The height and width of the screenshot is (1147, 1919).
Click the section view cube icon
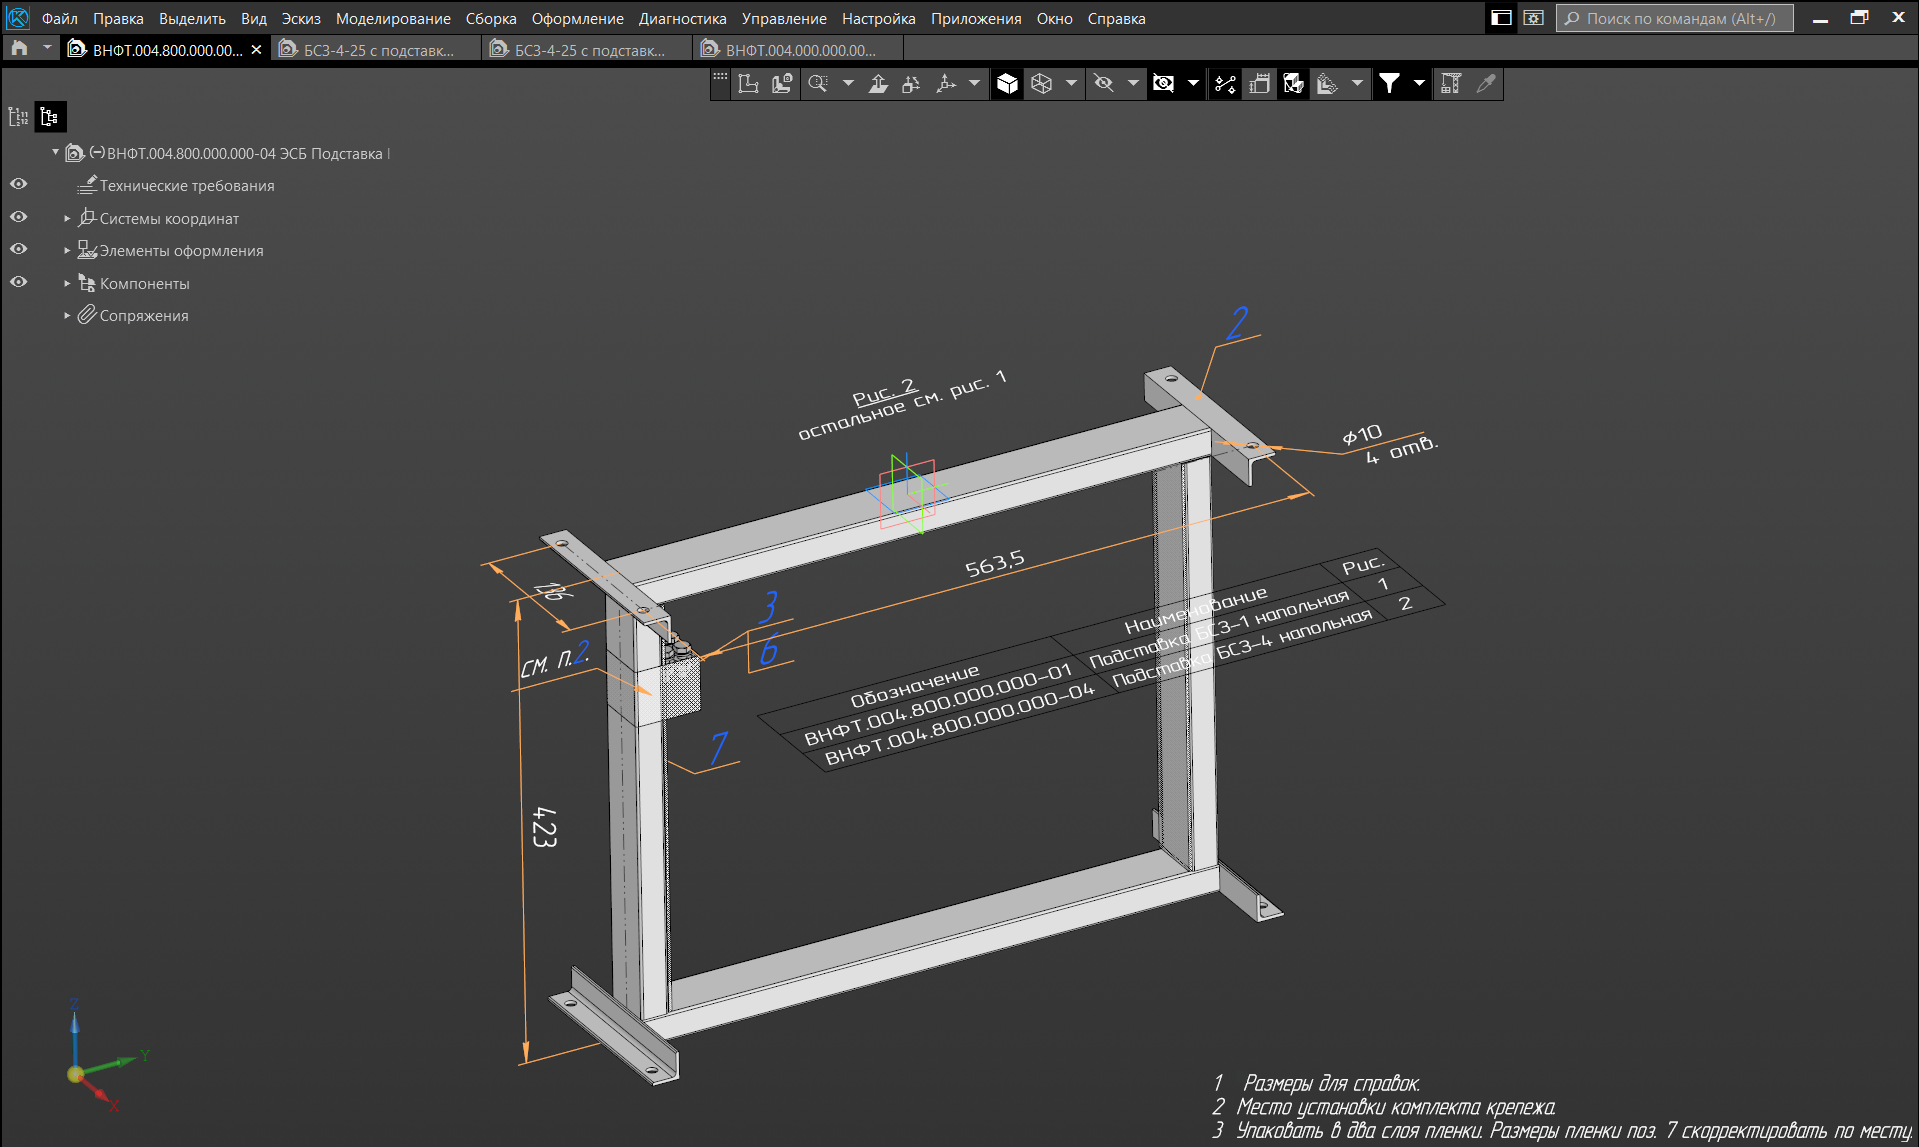[1293, 84]
